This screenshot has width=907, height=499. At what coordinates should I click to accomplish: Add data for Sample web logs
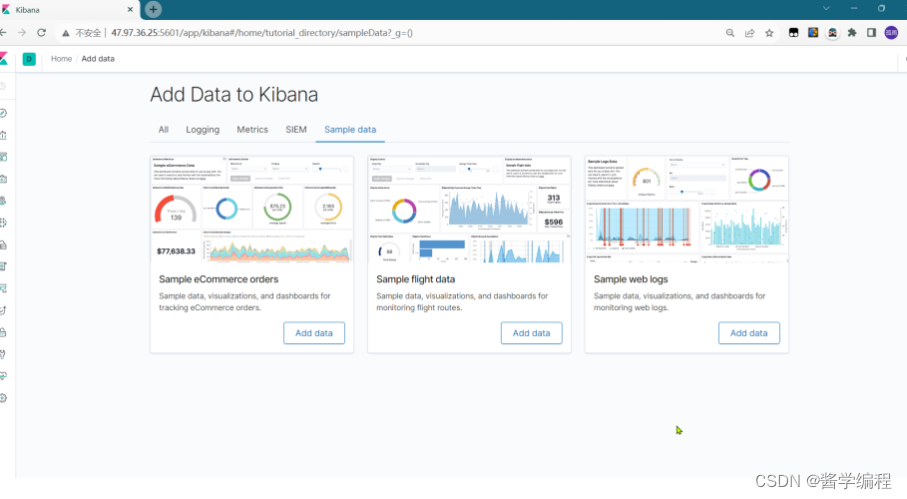pyautogui.click(x=749, y=333)
